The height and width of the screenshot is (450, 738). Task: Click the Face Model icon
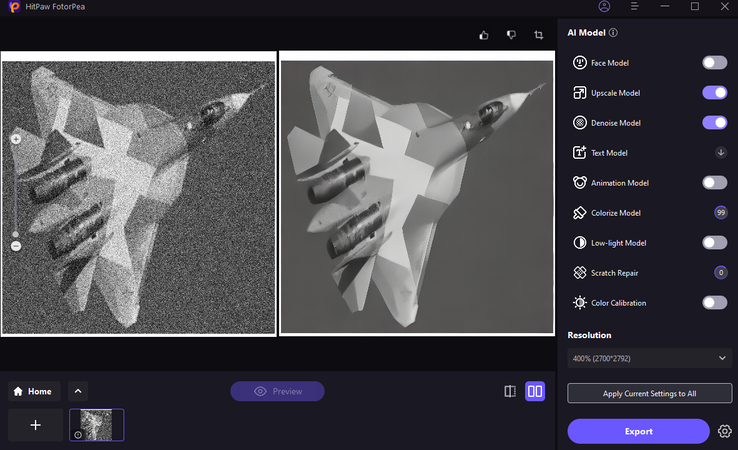tap(579, 63)
